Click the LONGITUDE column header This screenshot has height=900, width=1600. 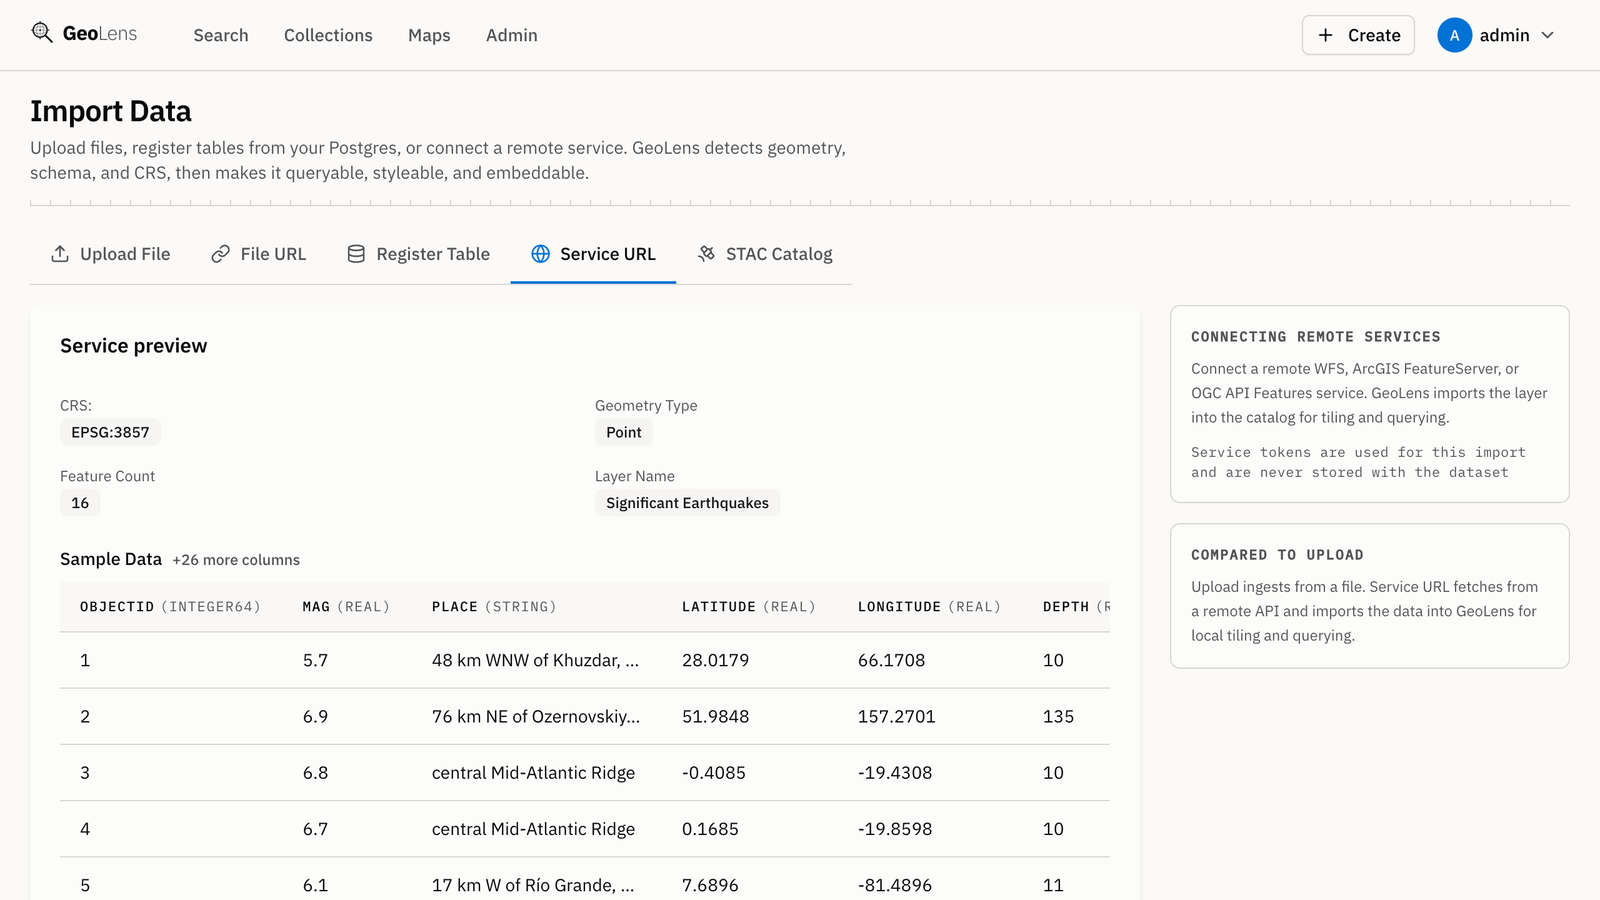tap(929, 607)
